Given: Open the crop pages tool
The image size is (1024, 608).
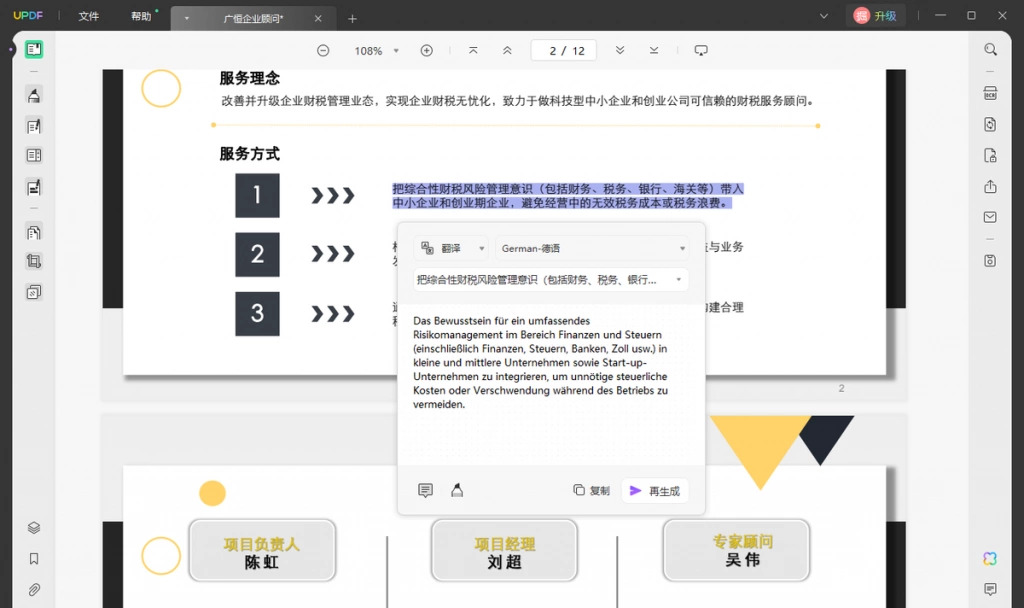Looking at the screenshot, I should (x=34, y=262).
